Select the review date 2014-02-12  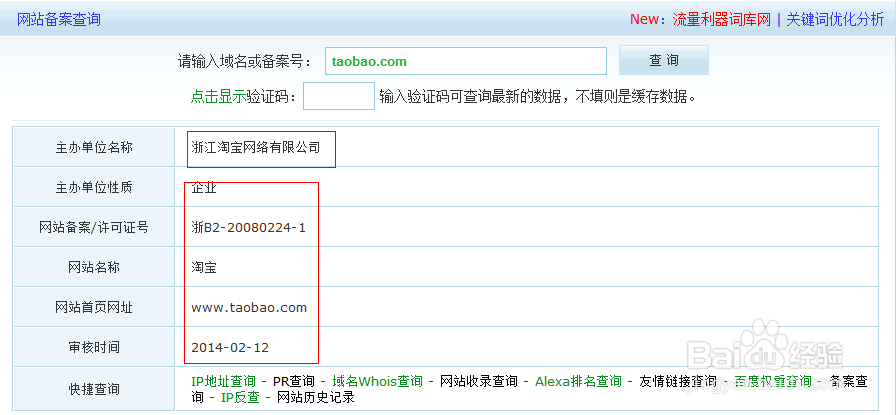[x=230, y=347]
